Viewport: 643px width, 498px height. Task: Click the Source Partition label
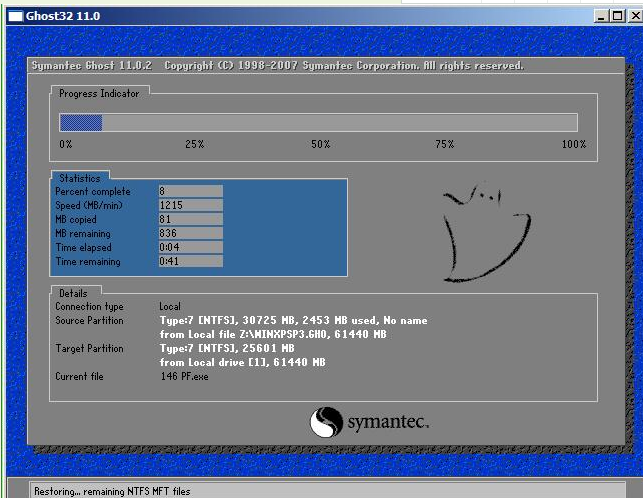pyautogui.click(x=89, y=320)
